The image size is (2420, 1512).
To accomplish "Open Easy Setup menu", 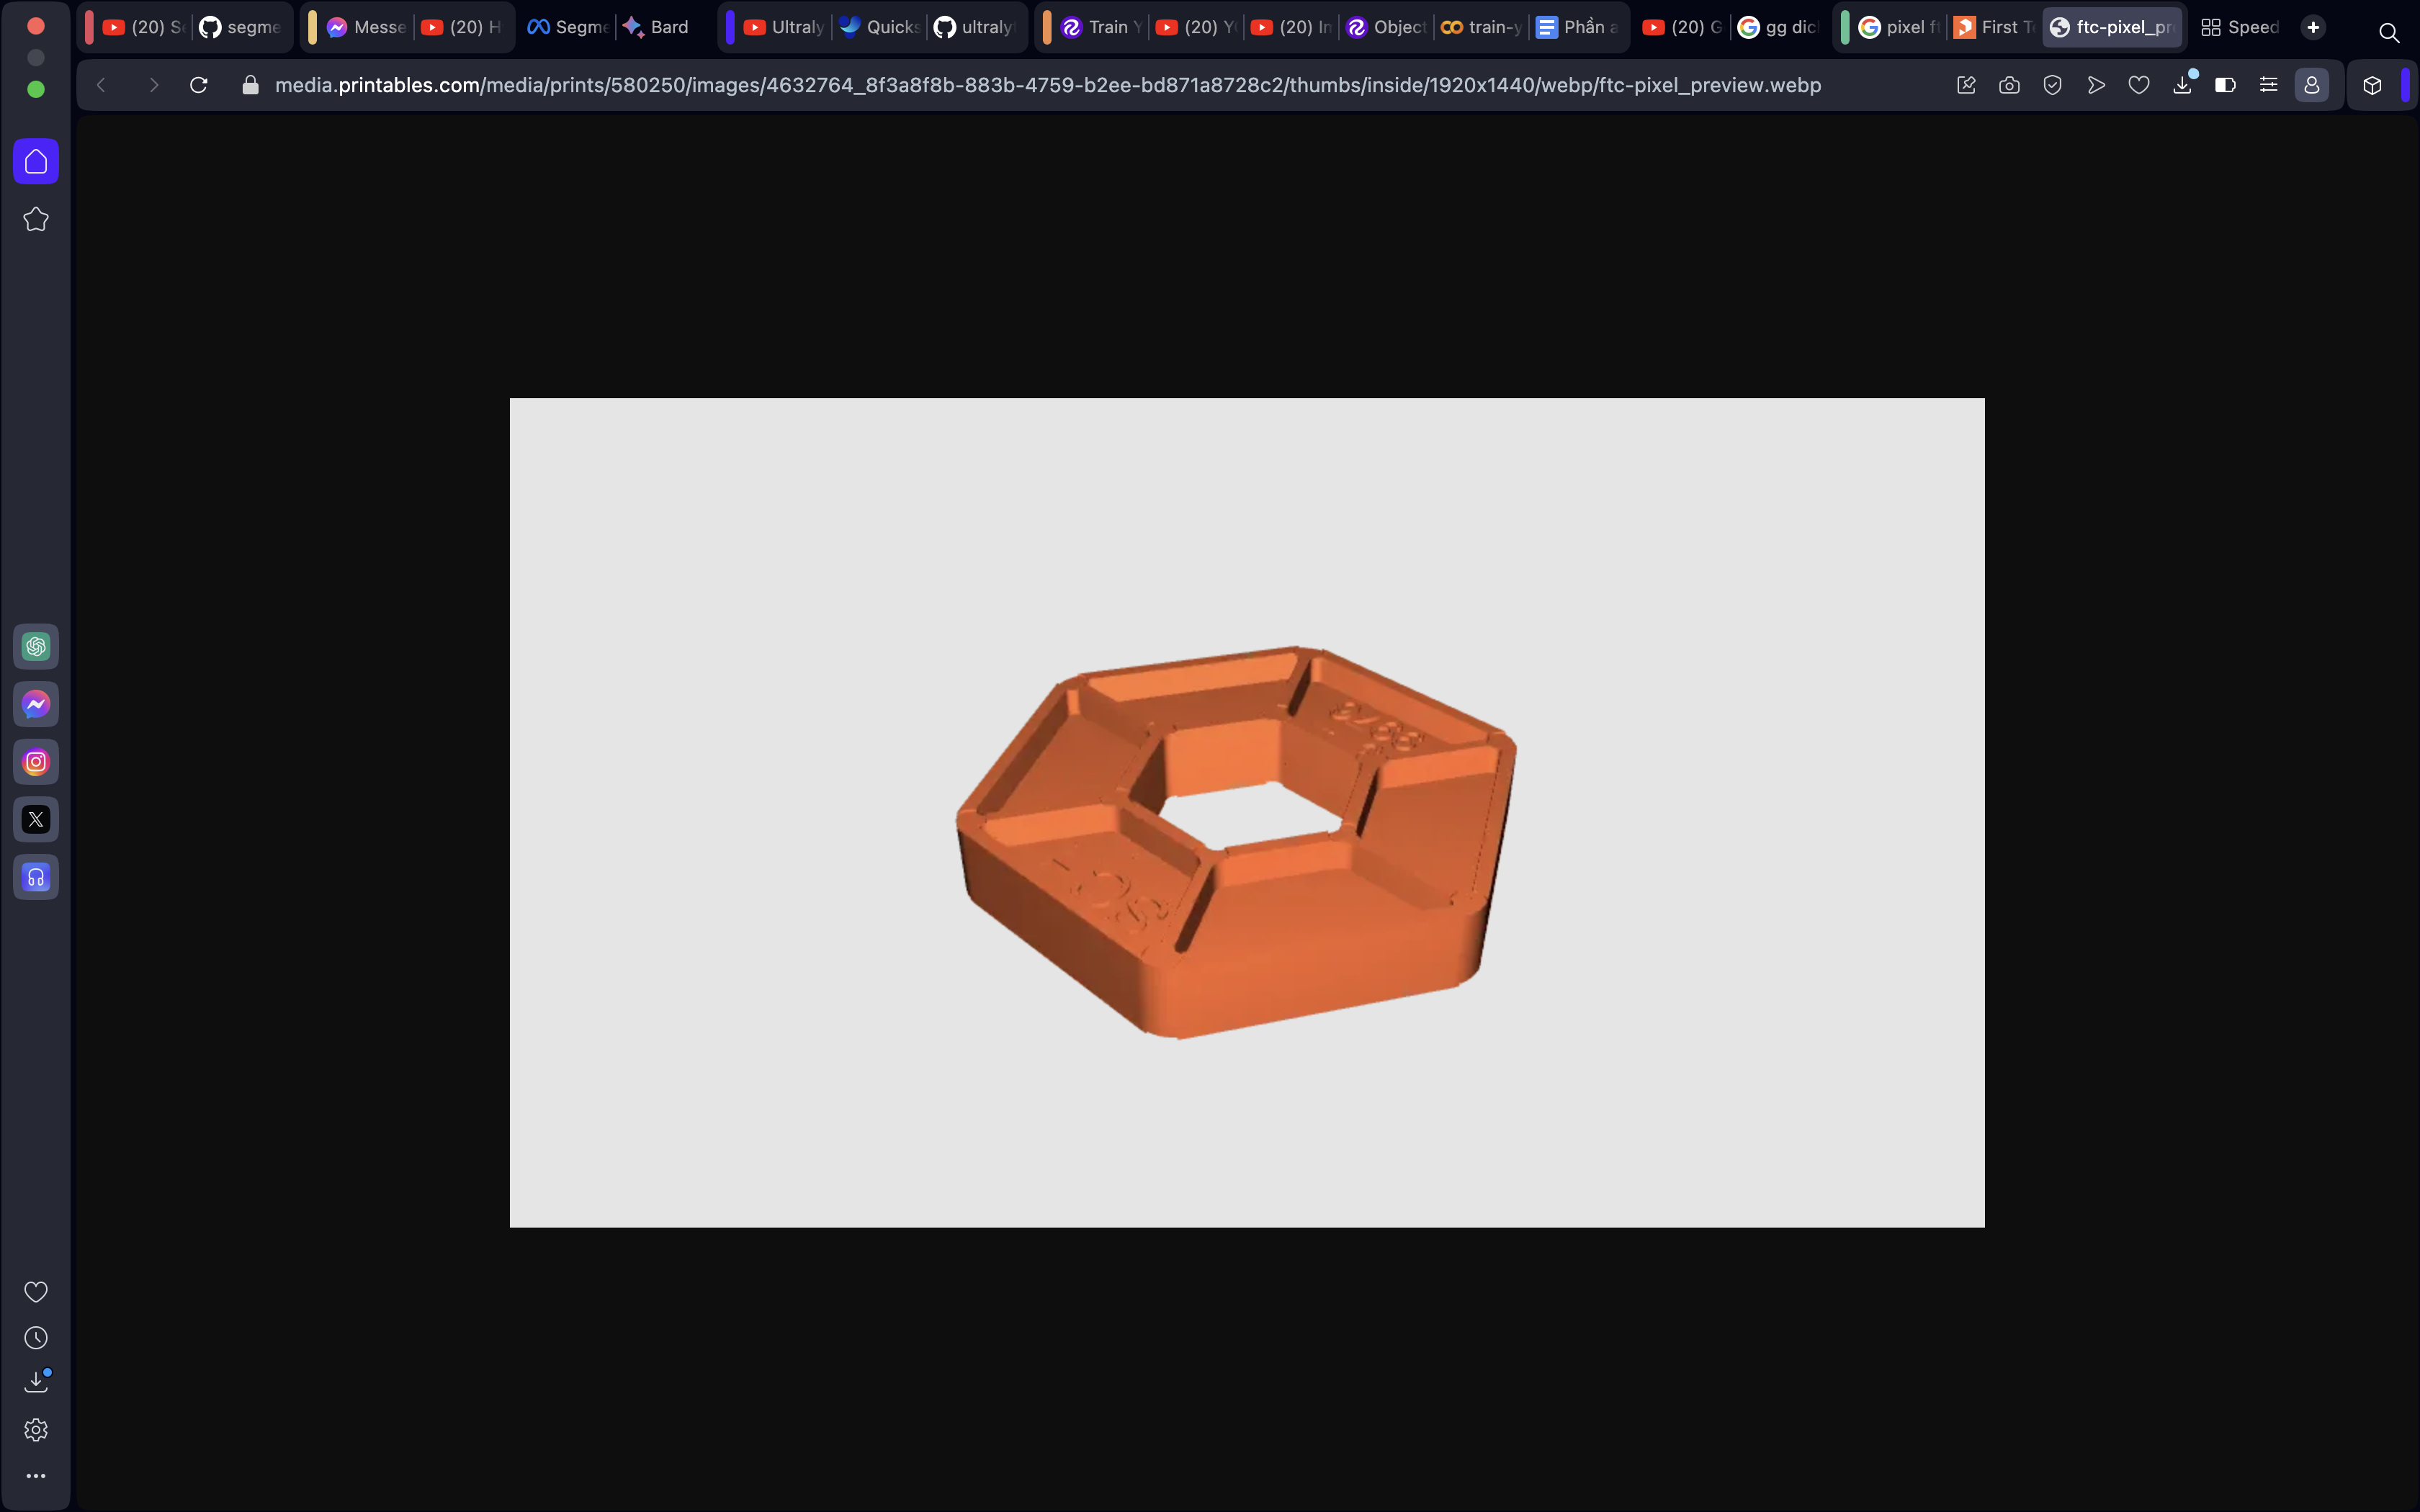I will click(x=2268, y=85).
